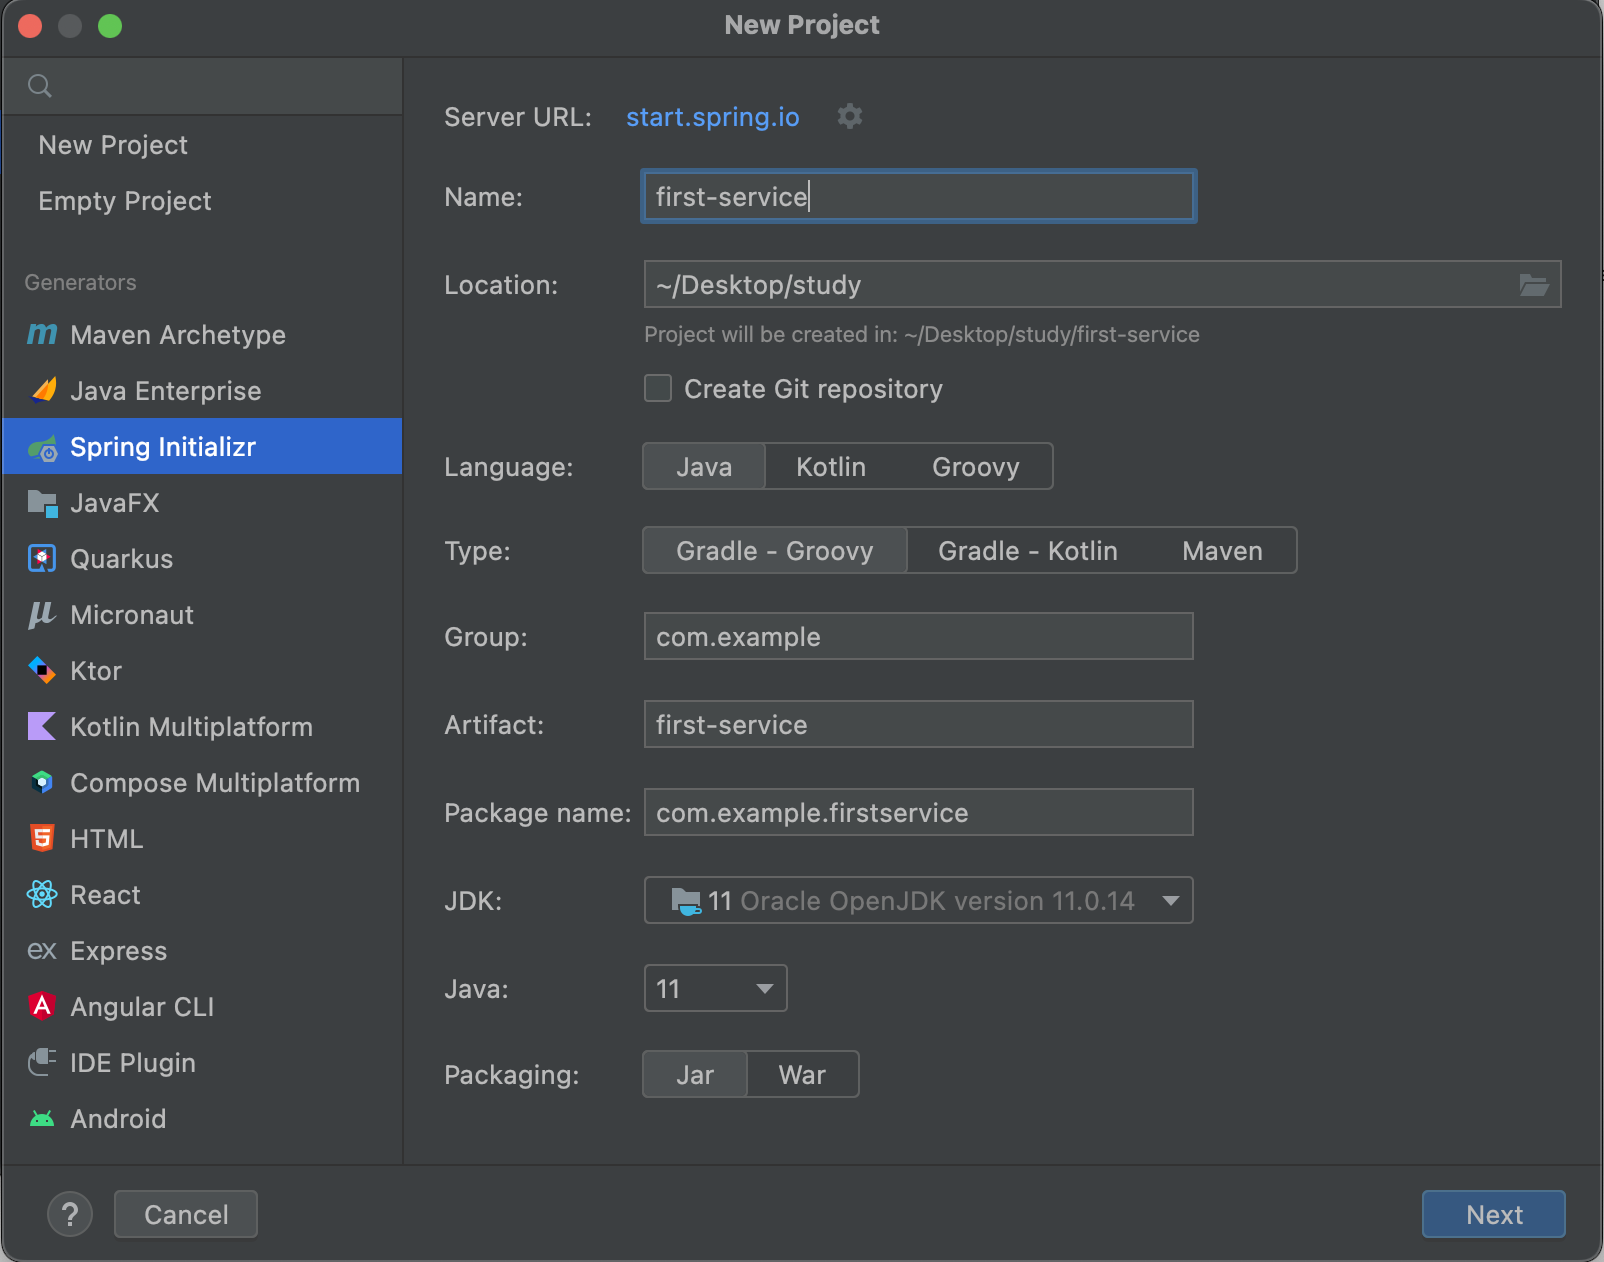The image size is (1604, 1262).
Task: Click the Group input field
Action: point(919,636)
